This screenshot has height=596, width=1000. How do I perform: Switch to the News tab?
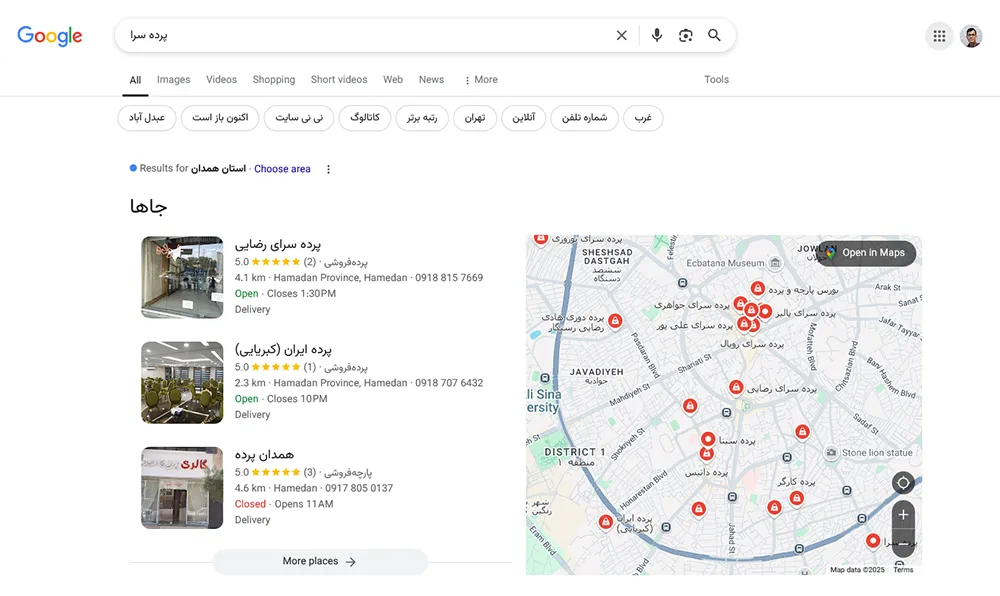point(431,80)
